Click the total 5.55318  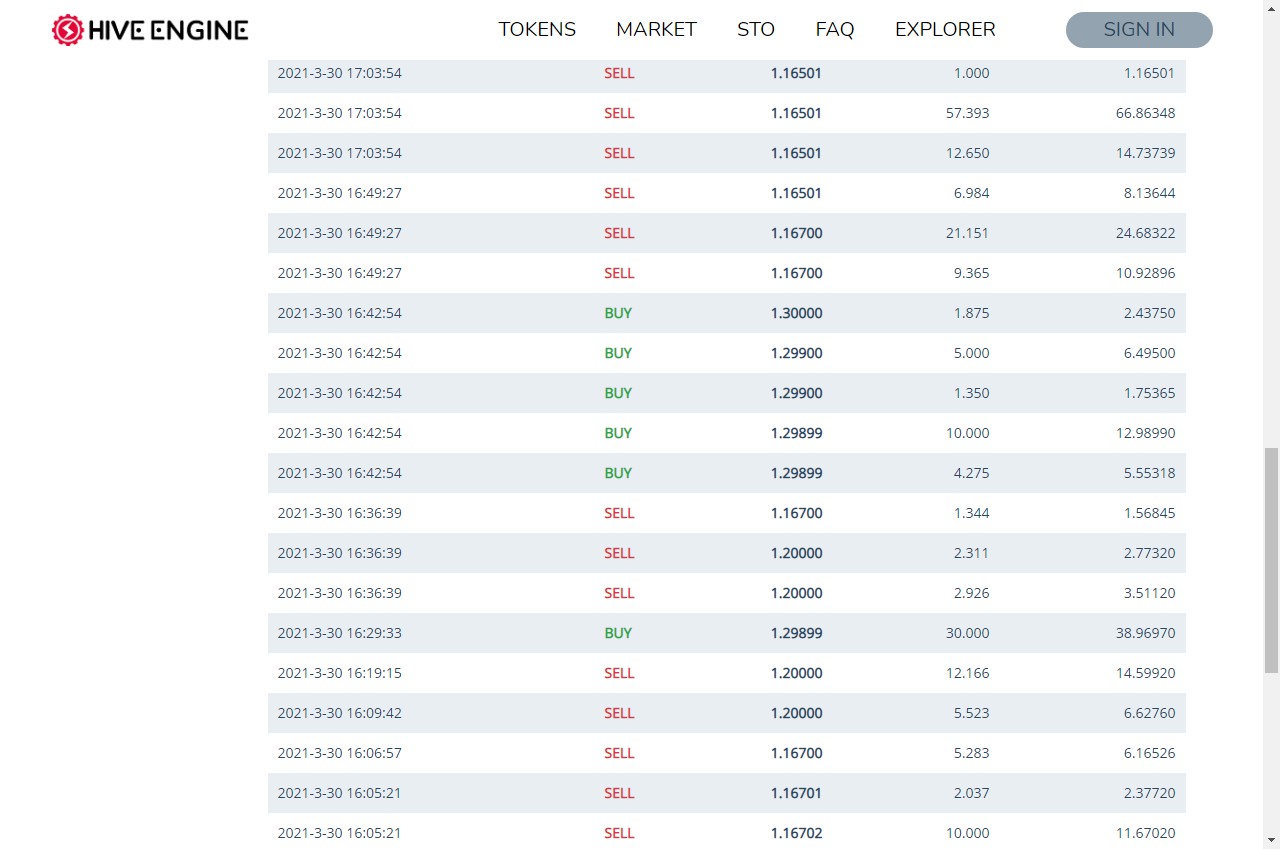coord(1149,473)
